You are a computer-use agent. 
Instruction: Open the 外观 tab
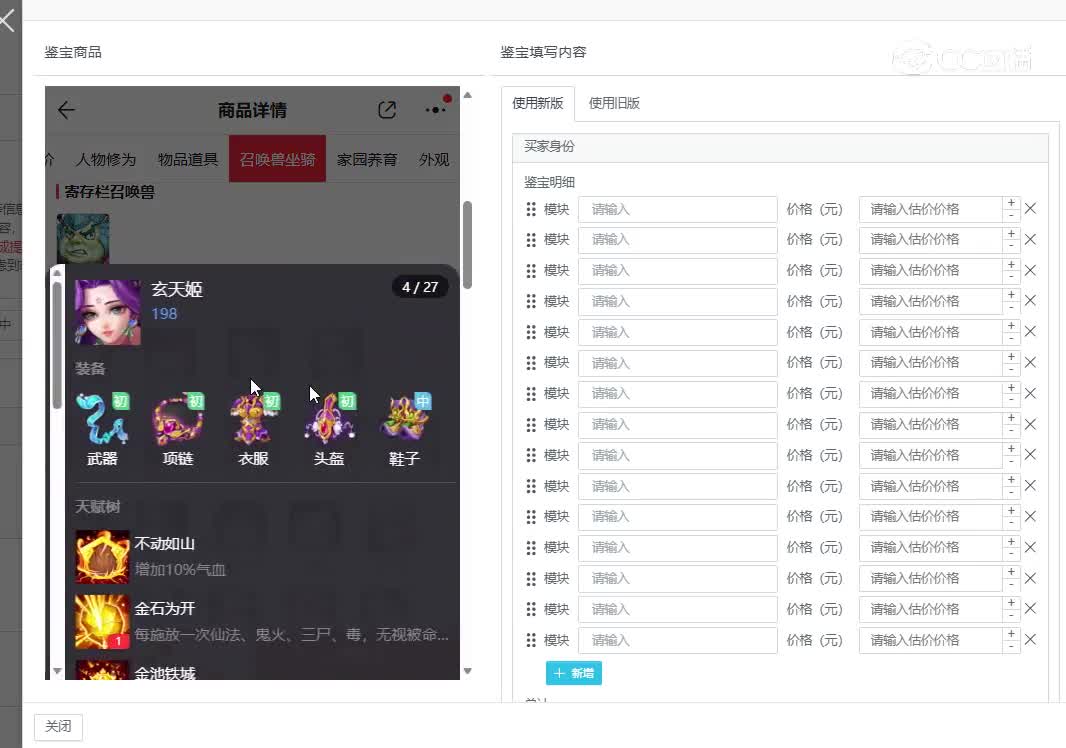tap(434, 158)
